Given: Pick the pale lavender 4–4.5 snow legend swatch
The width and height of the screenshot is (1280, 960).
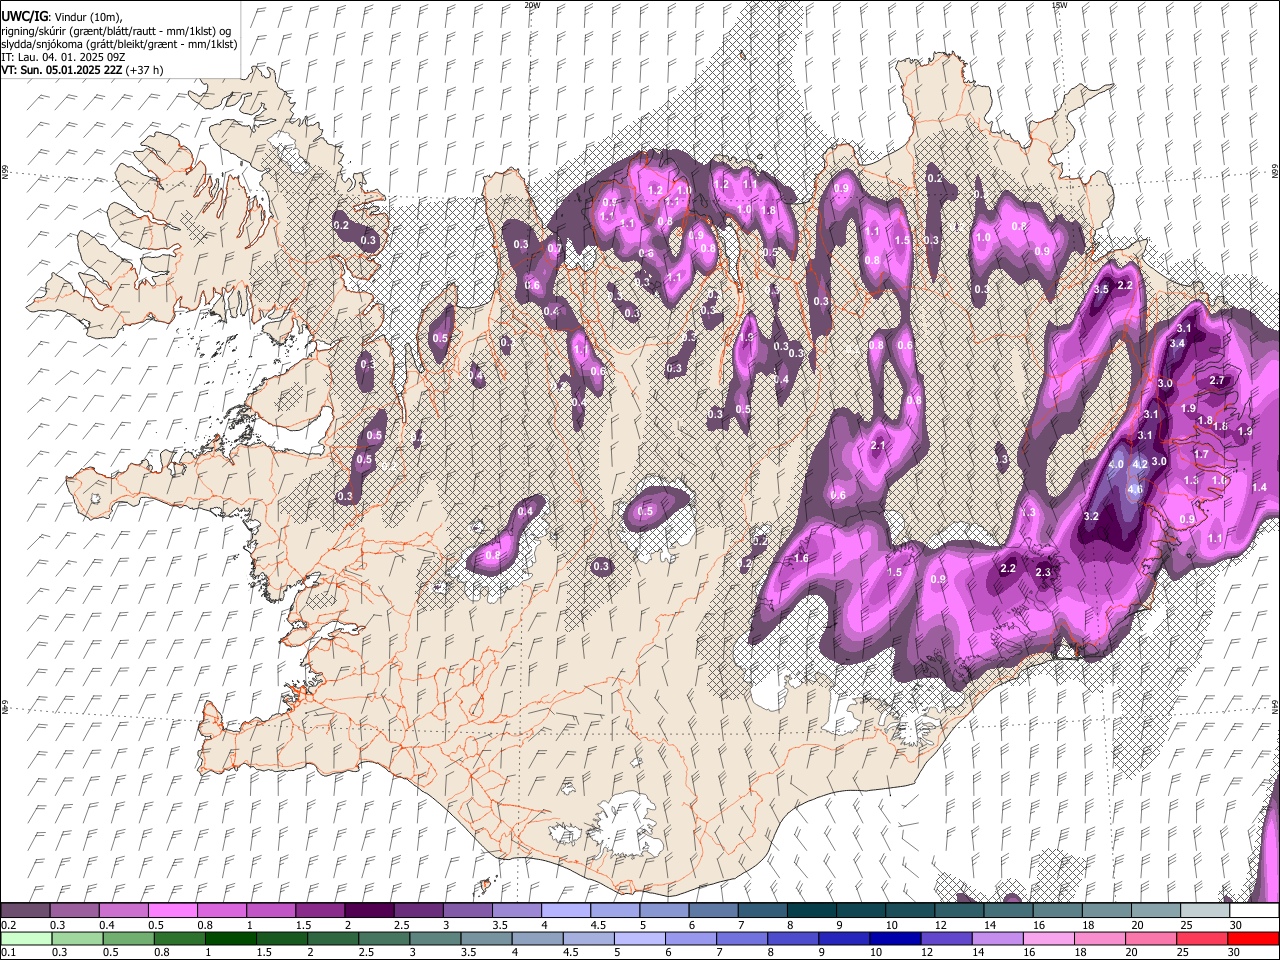Looking at the screenshot, I should 564,911.
